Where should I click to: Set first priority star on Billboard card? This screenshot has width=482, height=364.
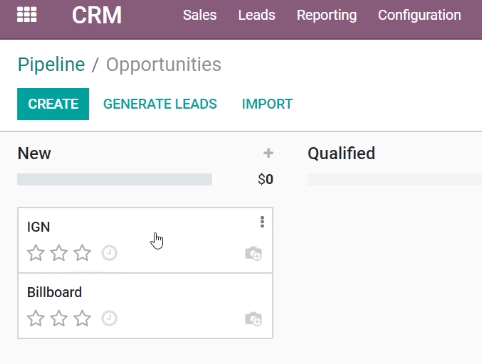[36, 318]
